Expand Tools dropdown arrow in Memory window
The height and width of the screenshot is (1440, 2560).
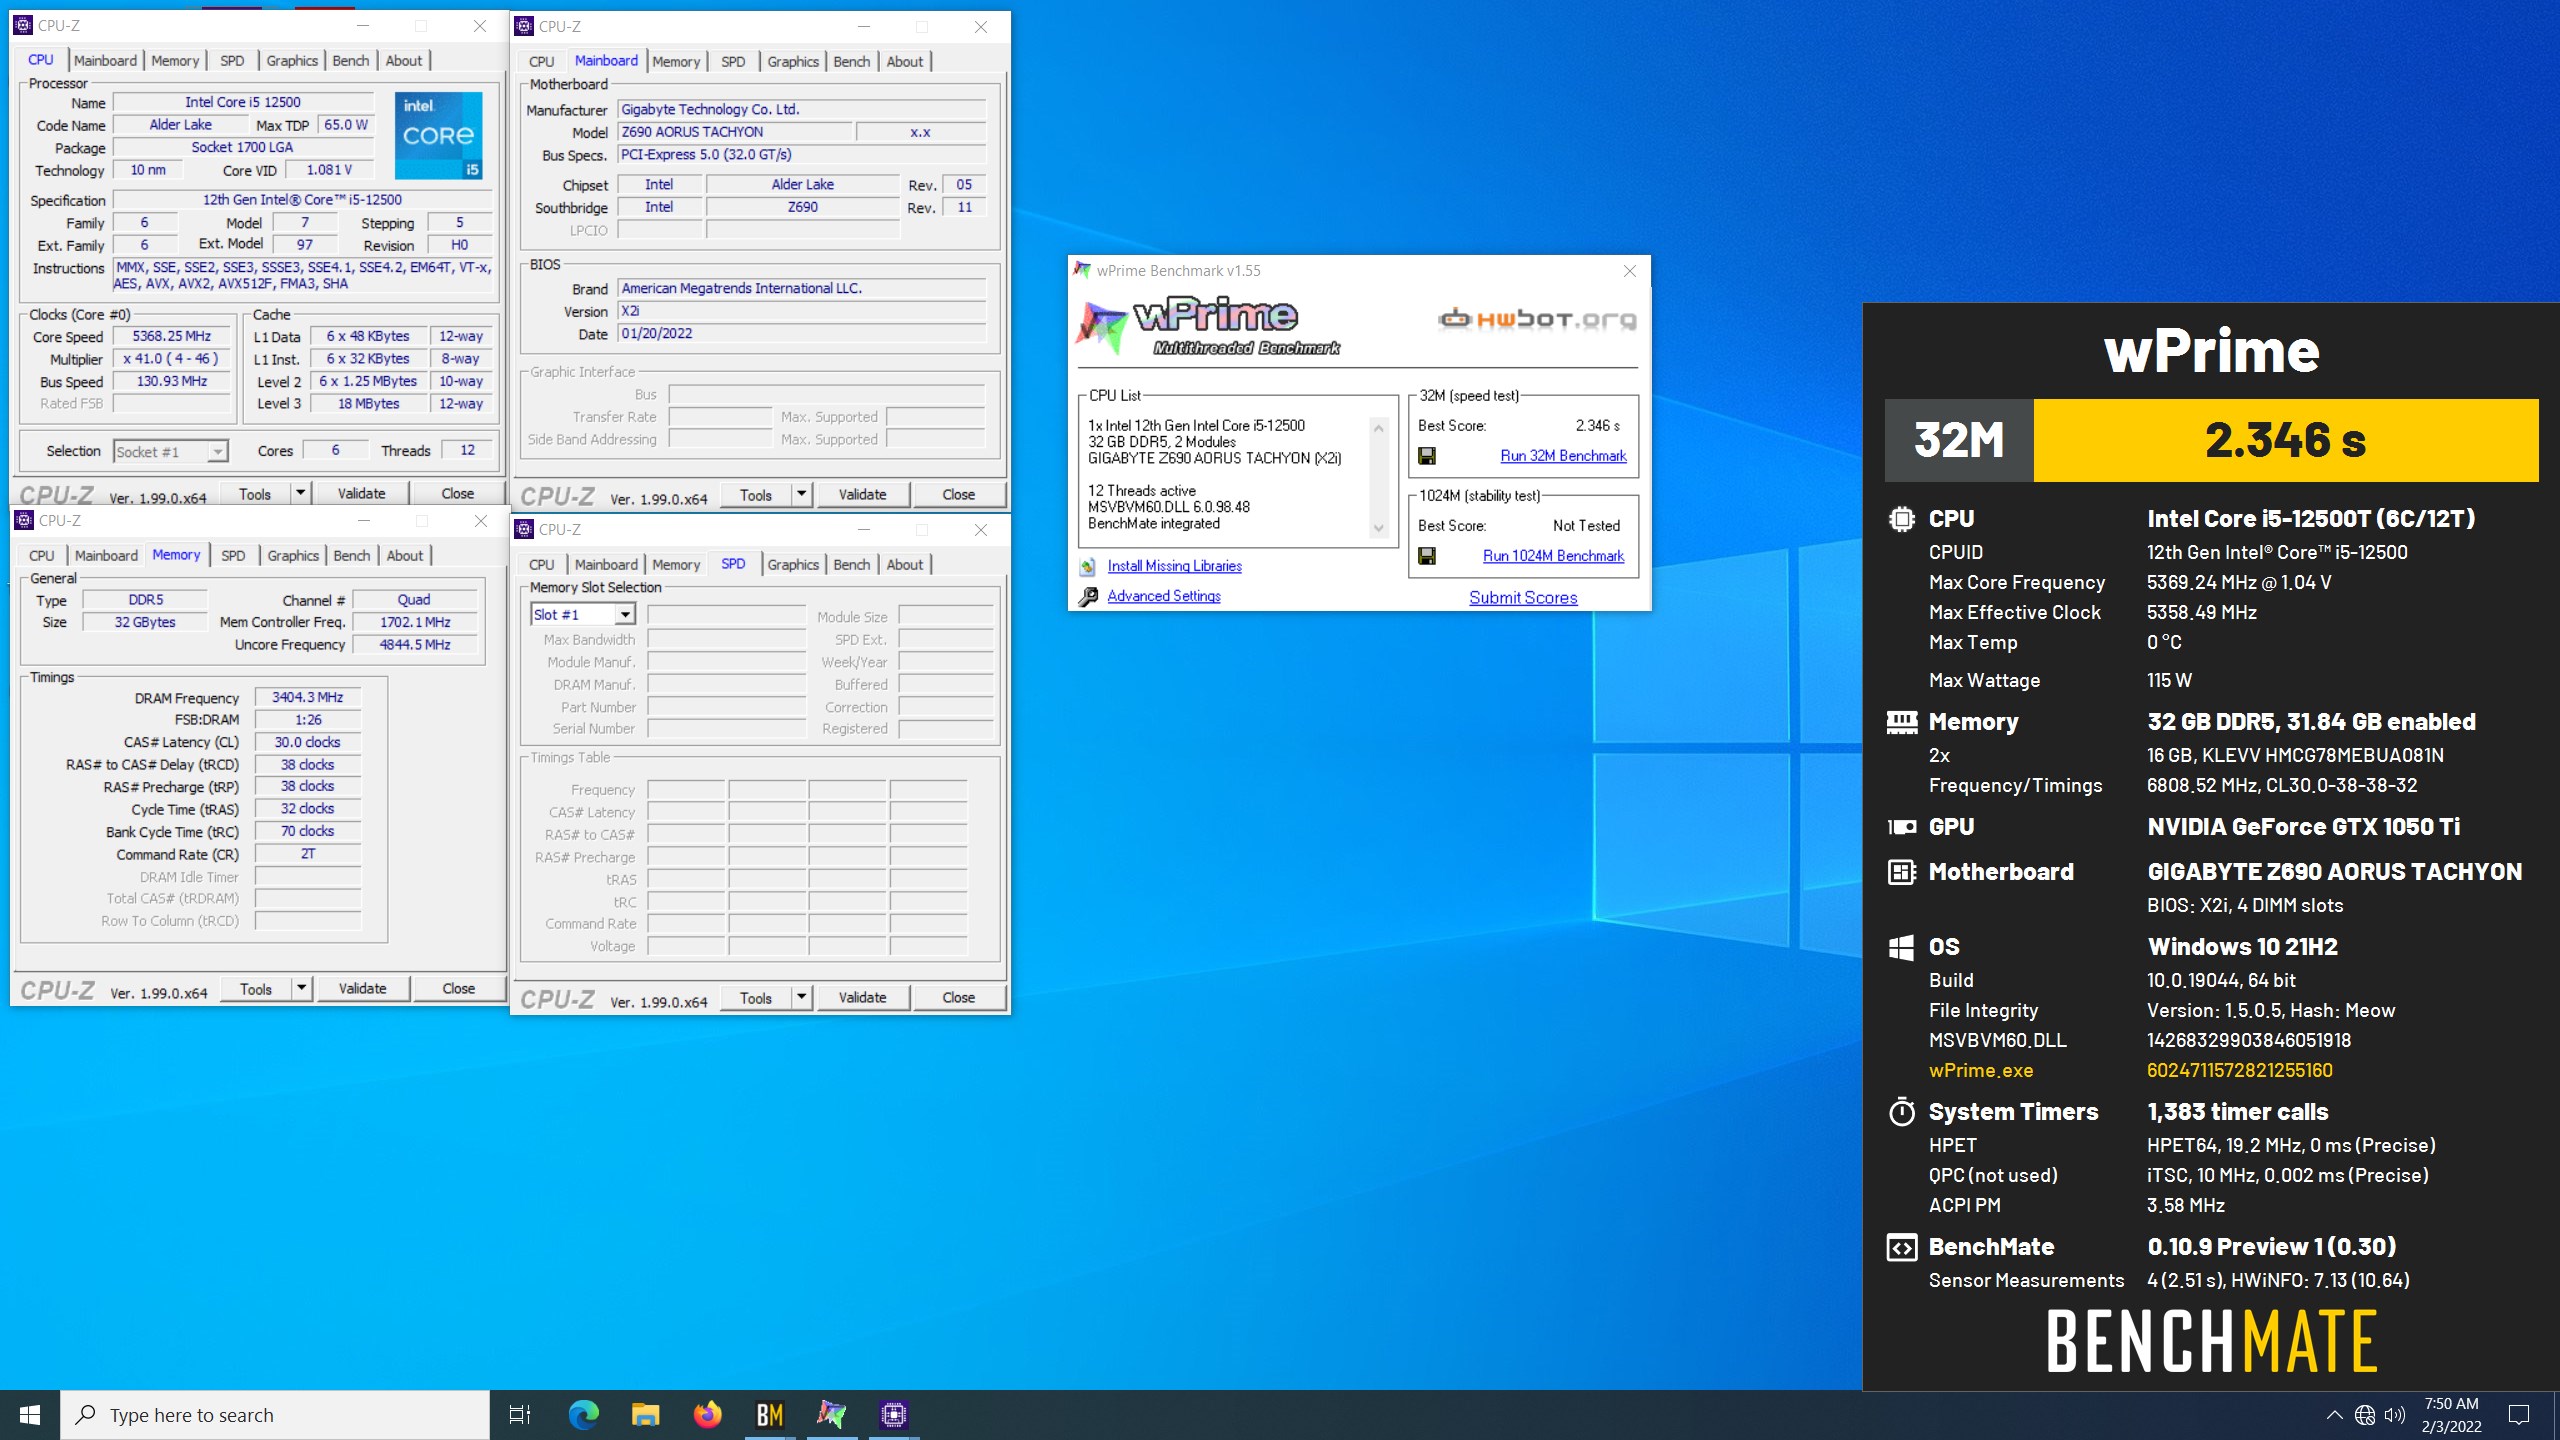(x=301, y=989)
